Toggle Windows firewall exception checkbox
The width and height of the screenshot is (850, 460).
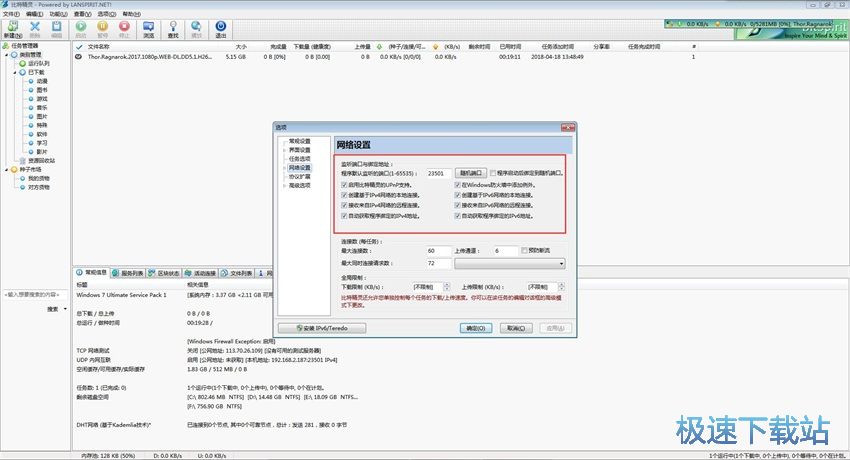(x=458, y=185)
